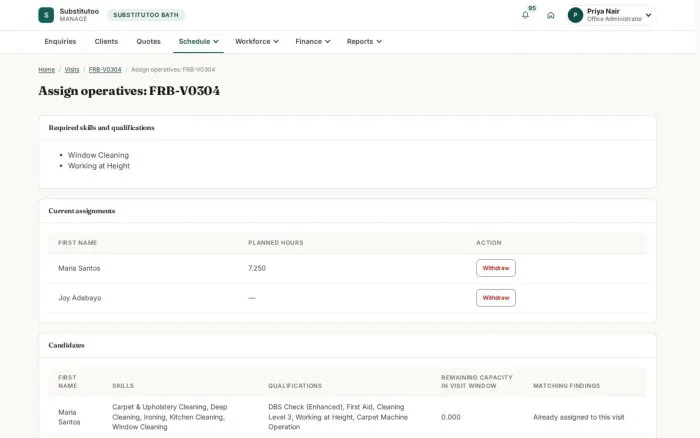700x438 pixels.
Task: Click the 7.250 planned hours value
Action: pos(257,268)
